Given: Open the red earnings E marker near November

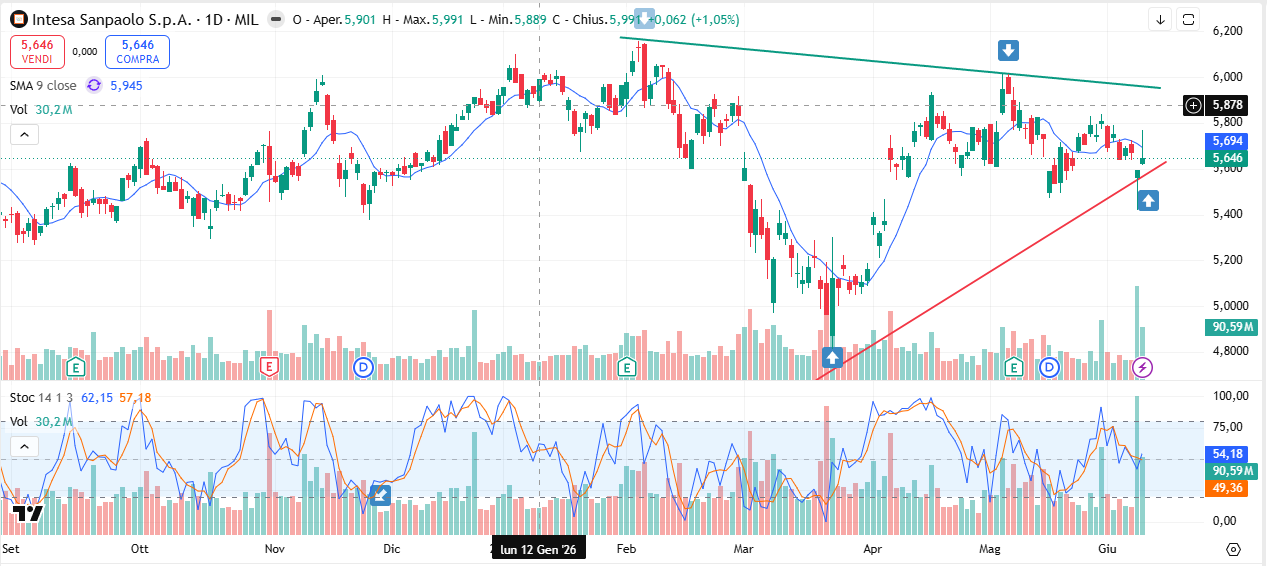Looking at the screenshot, I should 268,368.
